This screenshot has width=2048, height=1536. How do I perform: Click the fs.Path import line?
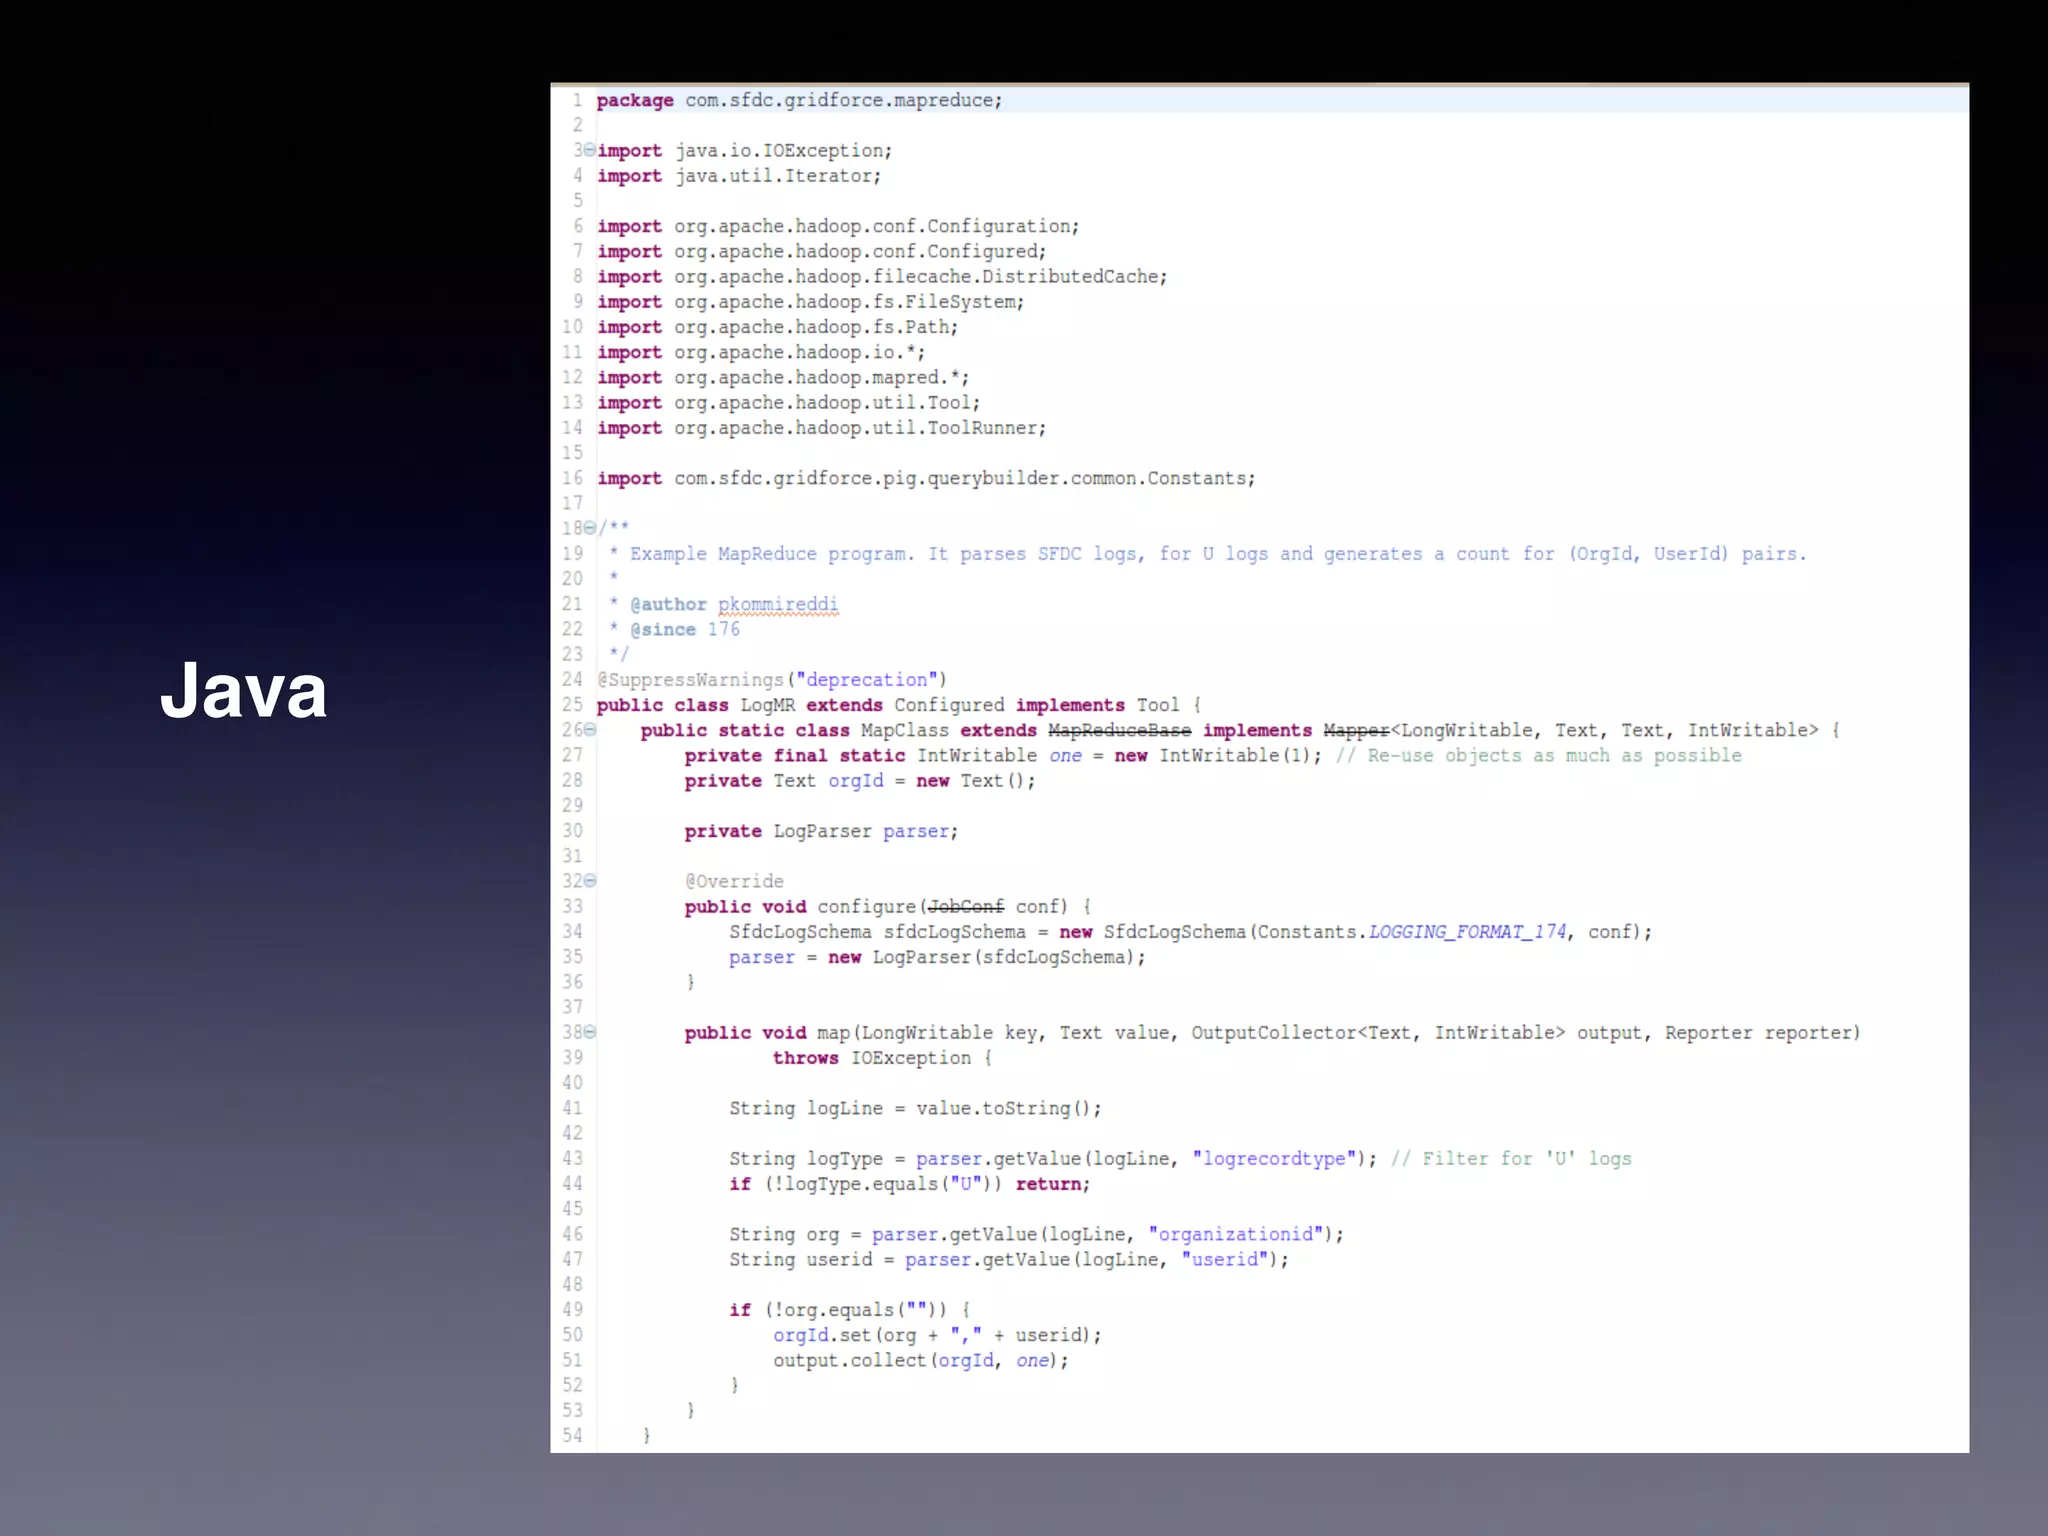coord(778,327)
